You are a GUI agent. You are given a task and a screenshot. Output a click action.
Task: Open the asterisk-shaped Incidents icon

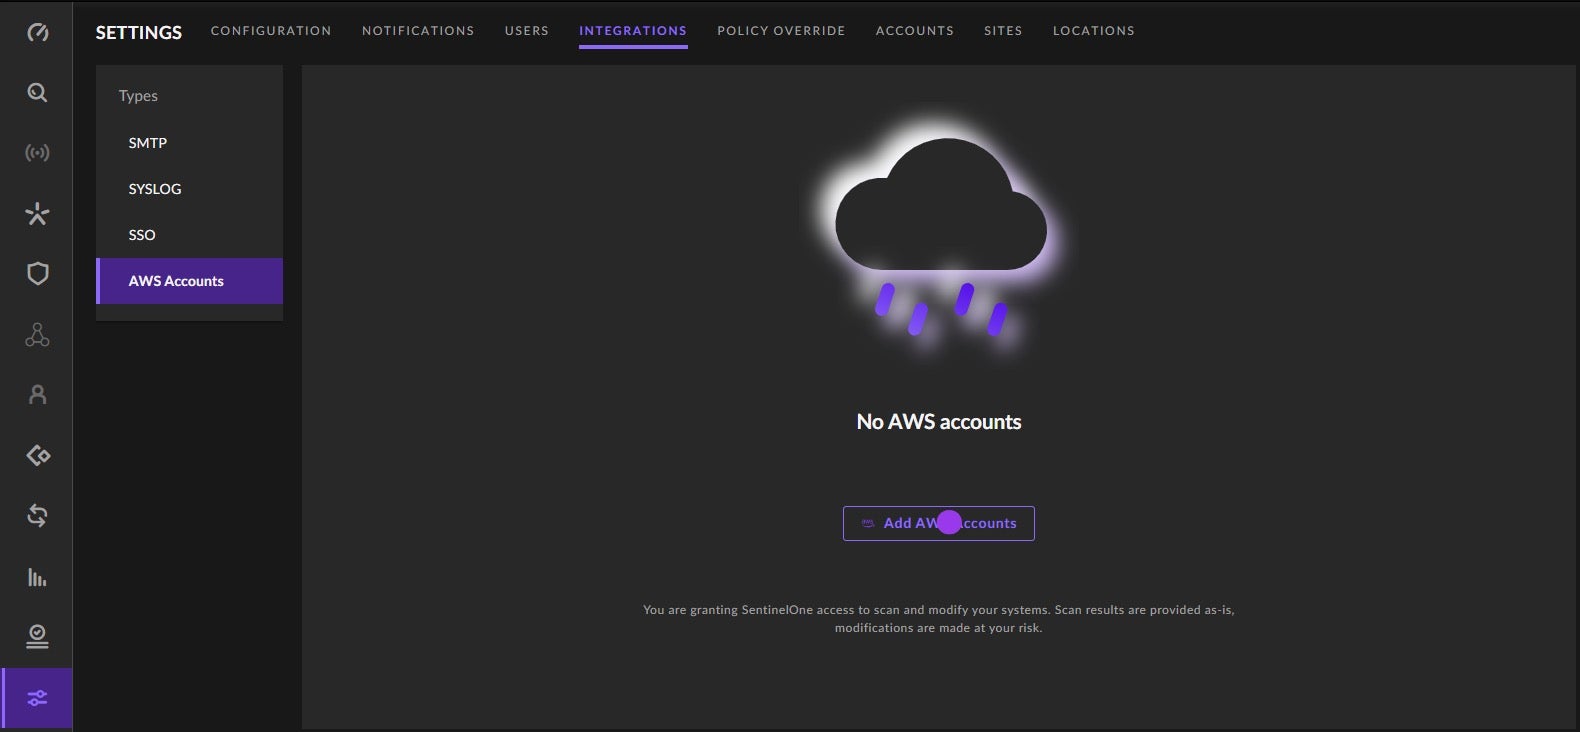click(x=37, y=214)
